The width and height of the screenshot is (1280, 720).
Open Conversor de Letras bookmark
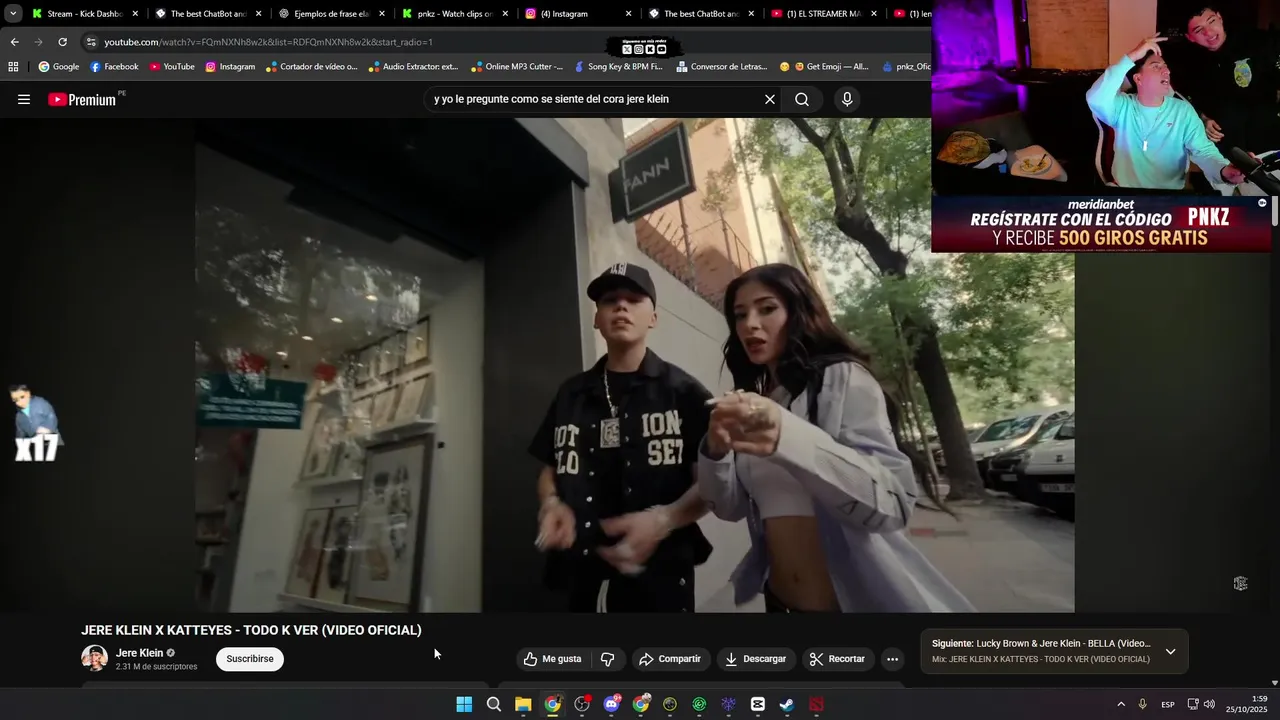[x=722, y=67]
